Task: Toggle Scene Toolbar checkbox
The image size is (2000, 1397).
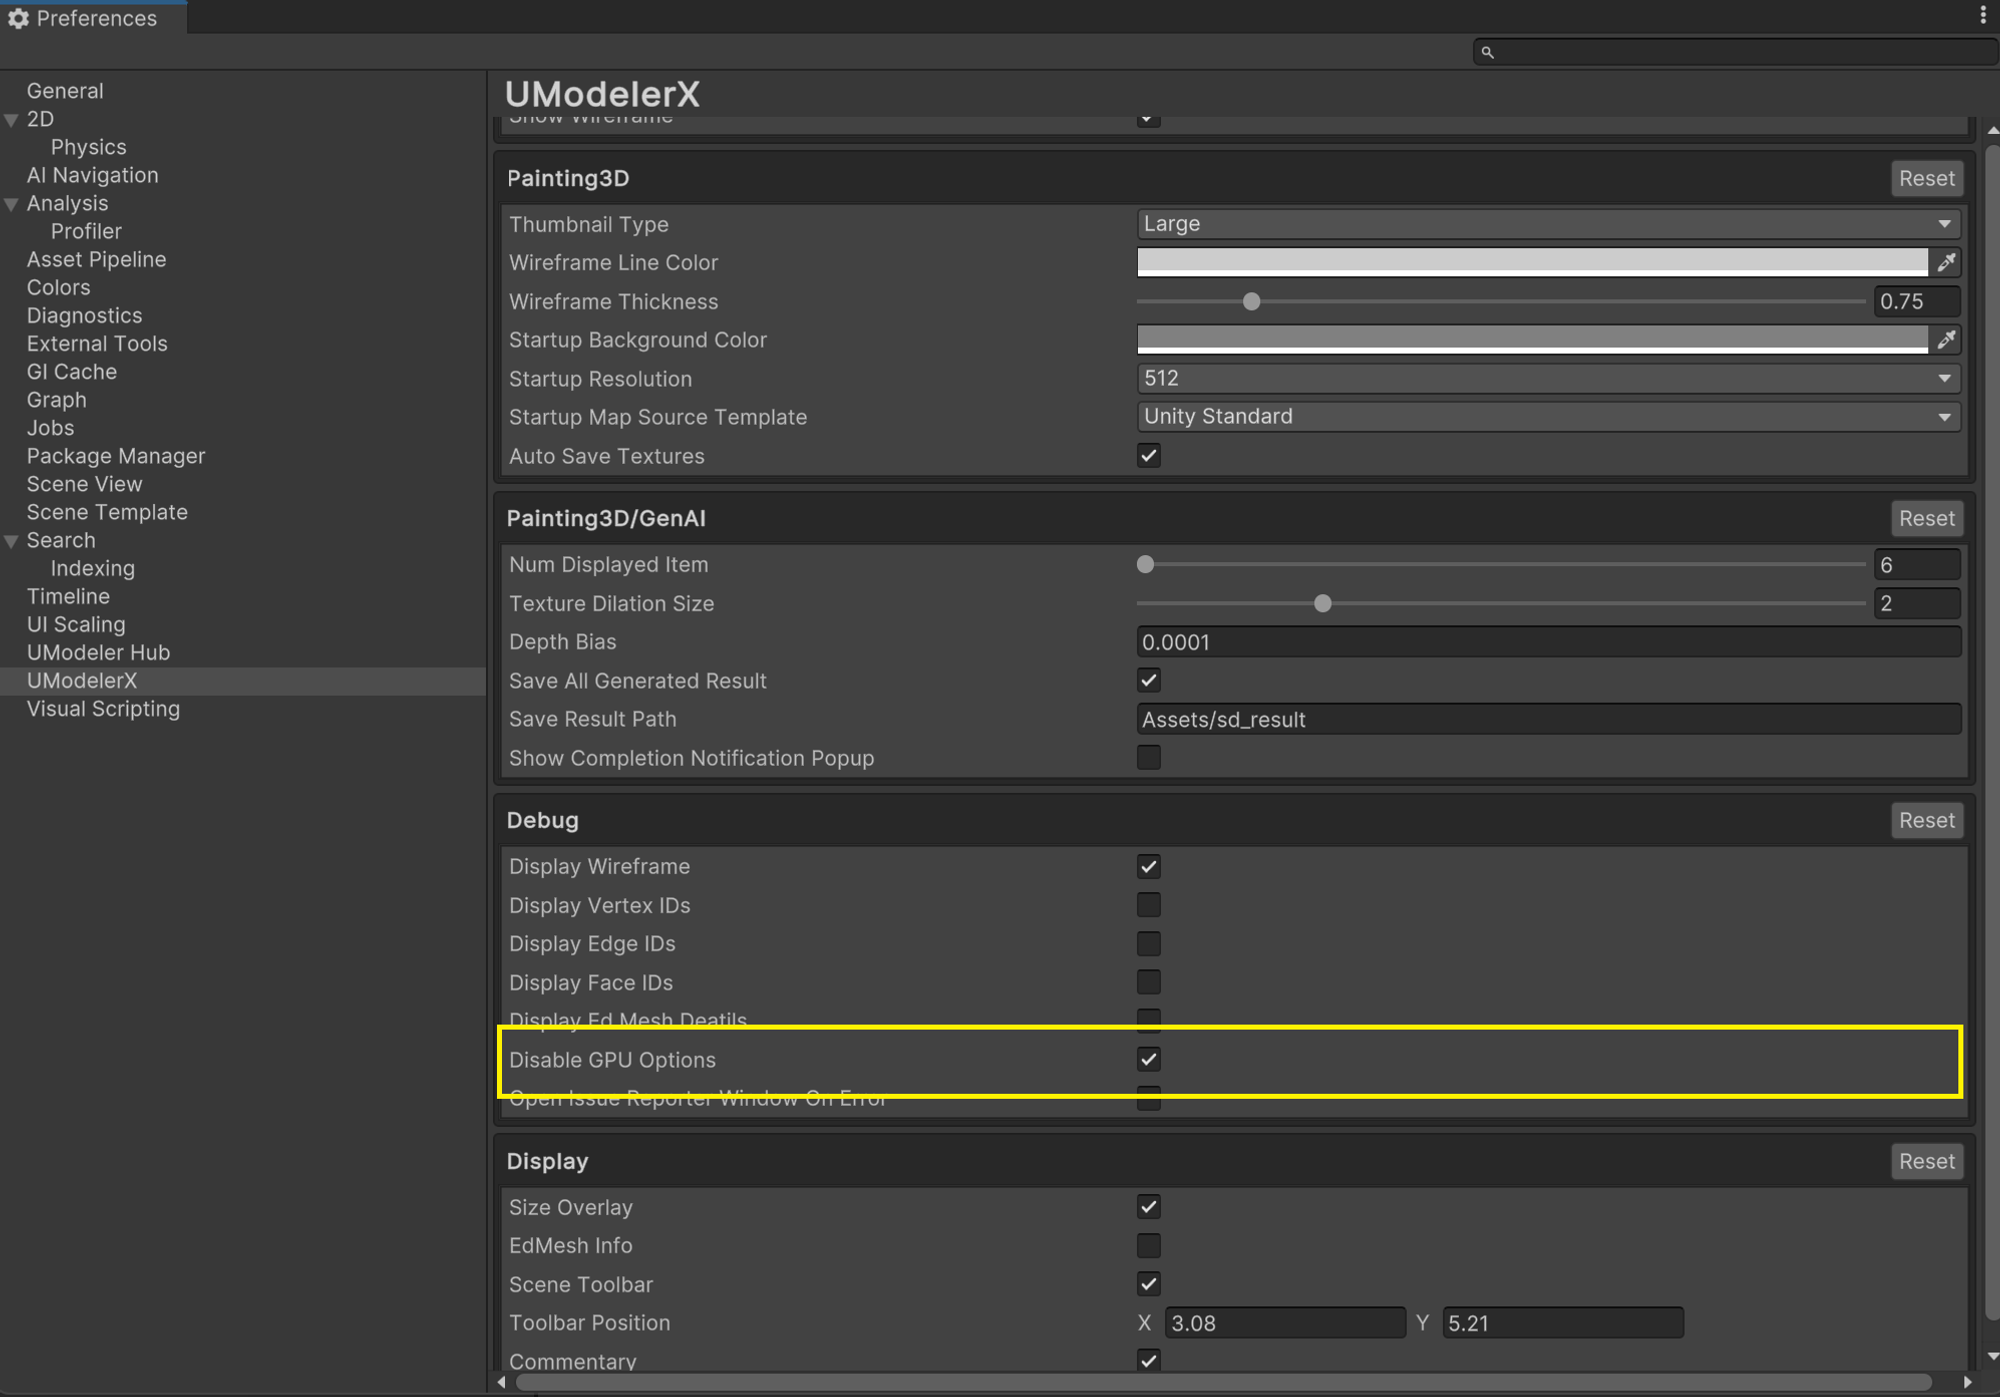Action: click(x=1149, y=1284)
